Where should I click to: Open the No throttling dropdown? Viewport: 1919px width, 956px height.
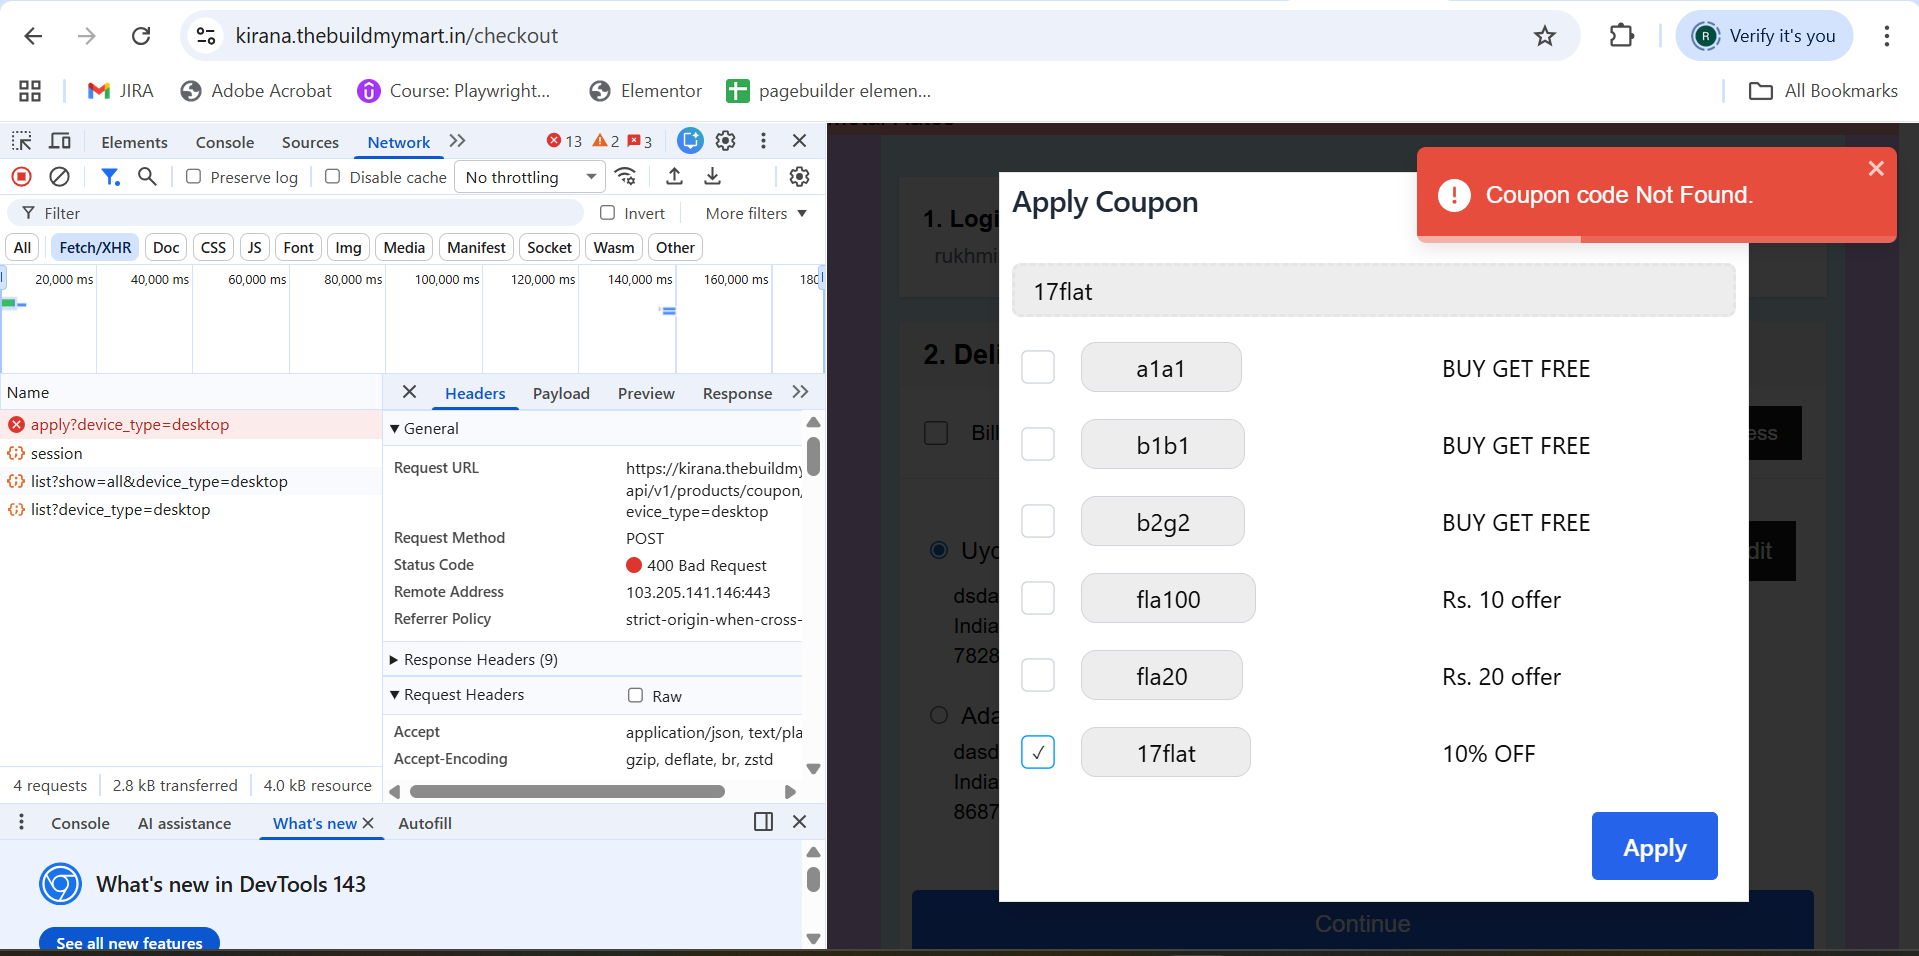tap(530, 177)
